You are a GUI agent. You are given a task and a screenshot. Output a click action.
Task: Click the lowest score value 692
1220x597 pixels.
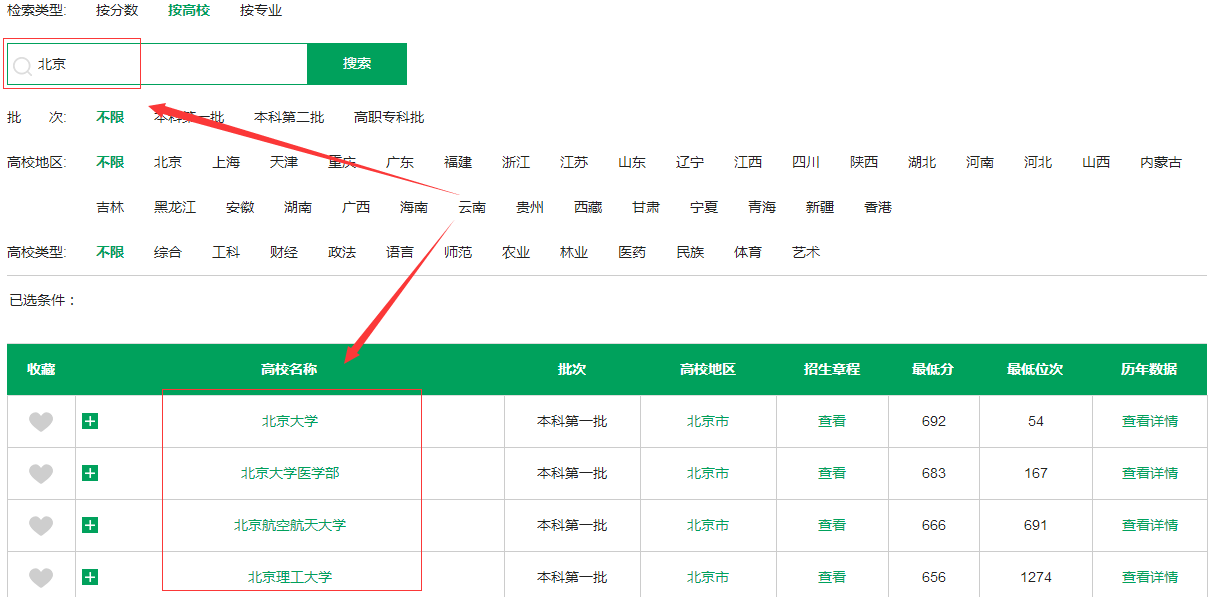click(x=934, y=421)
